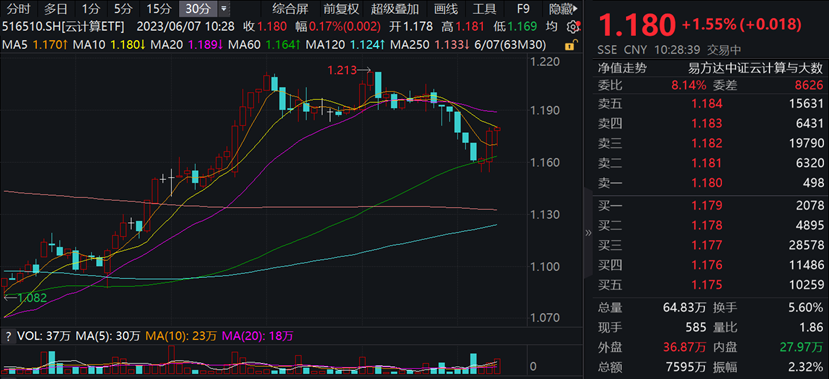
Task: Collapse the quote panel with the » arrow
Action: 587,233
